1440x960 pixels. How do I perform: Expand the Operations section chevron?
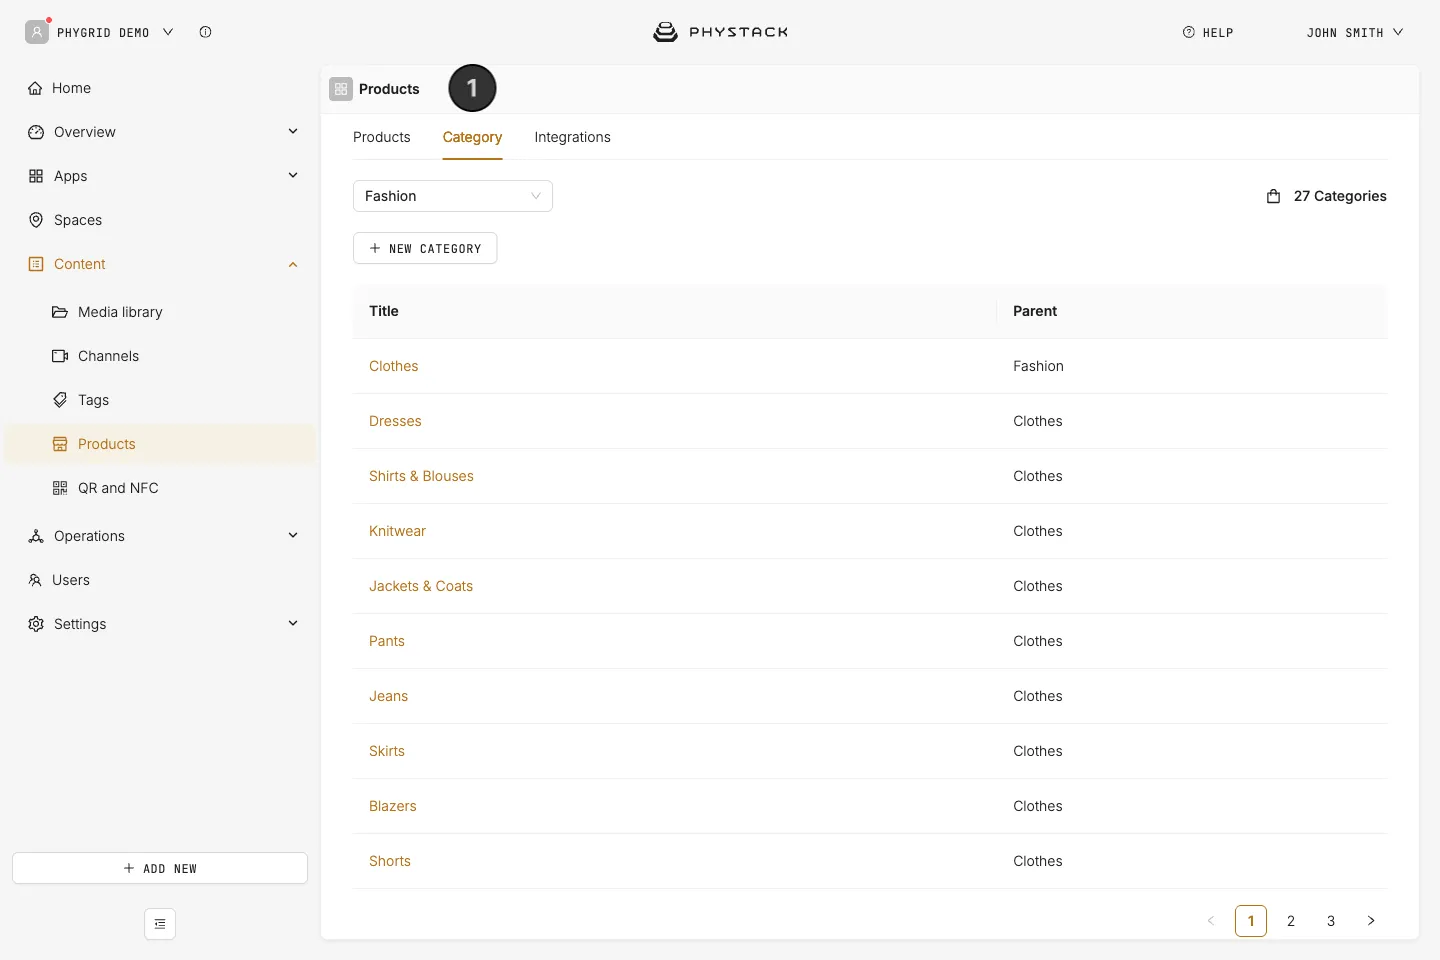click(x=293, y=535)
